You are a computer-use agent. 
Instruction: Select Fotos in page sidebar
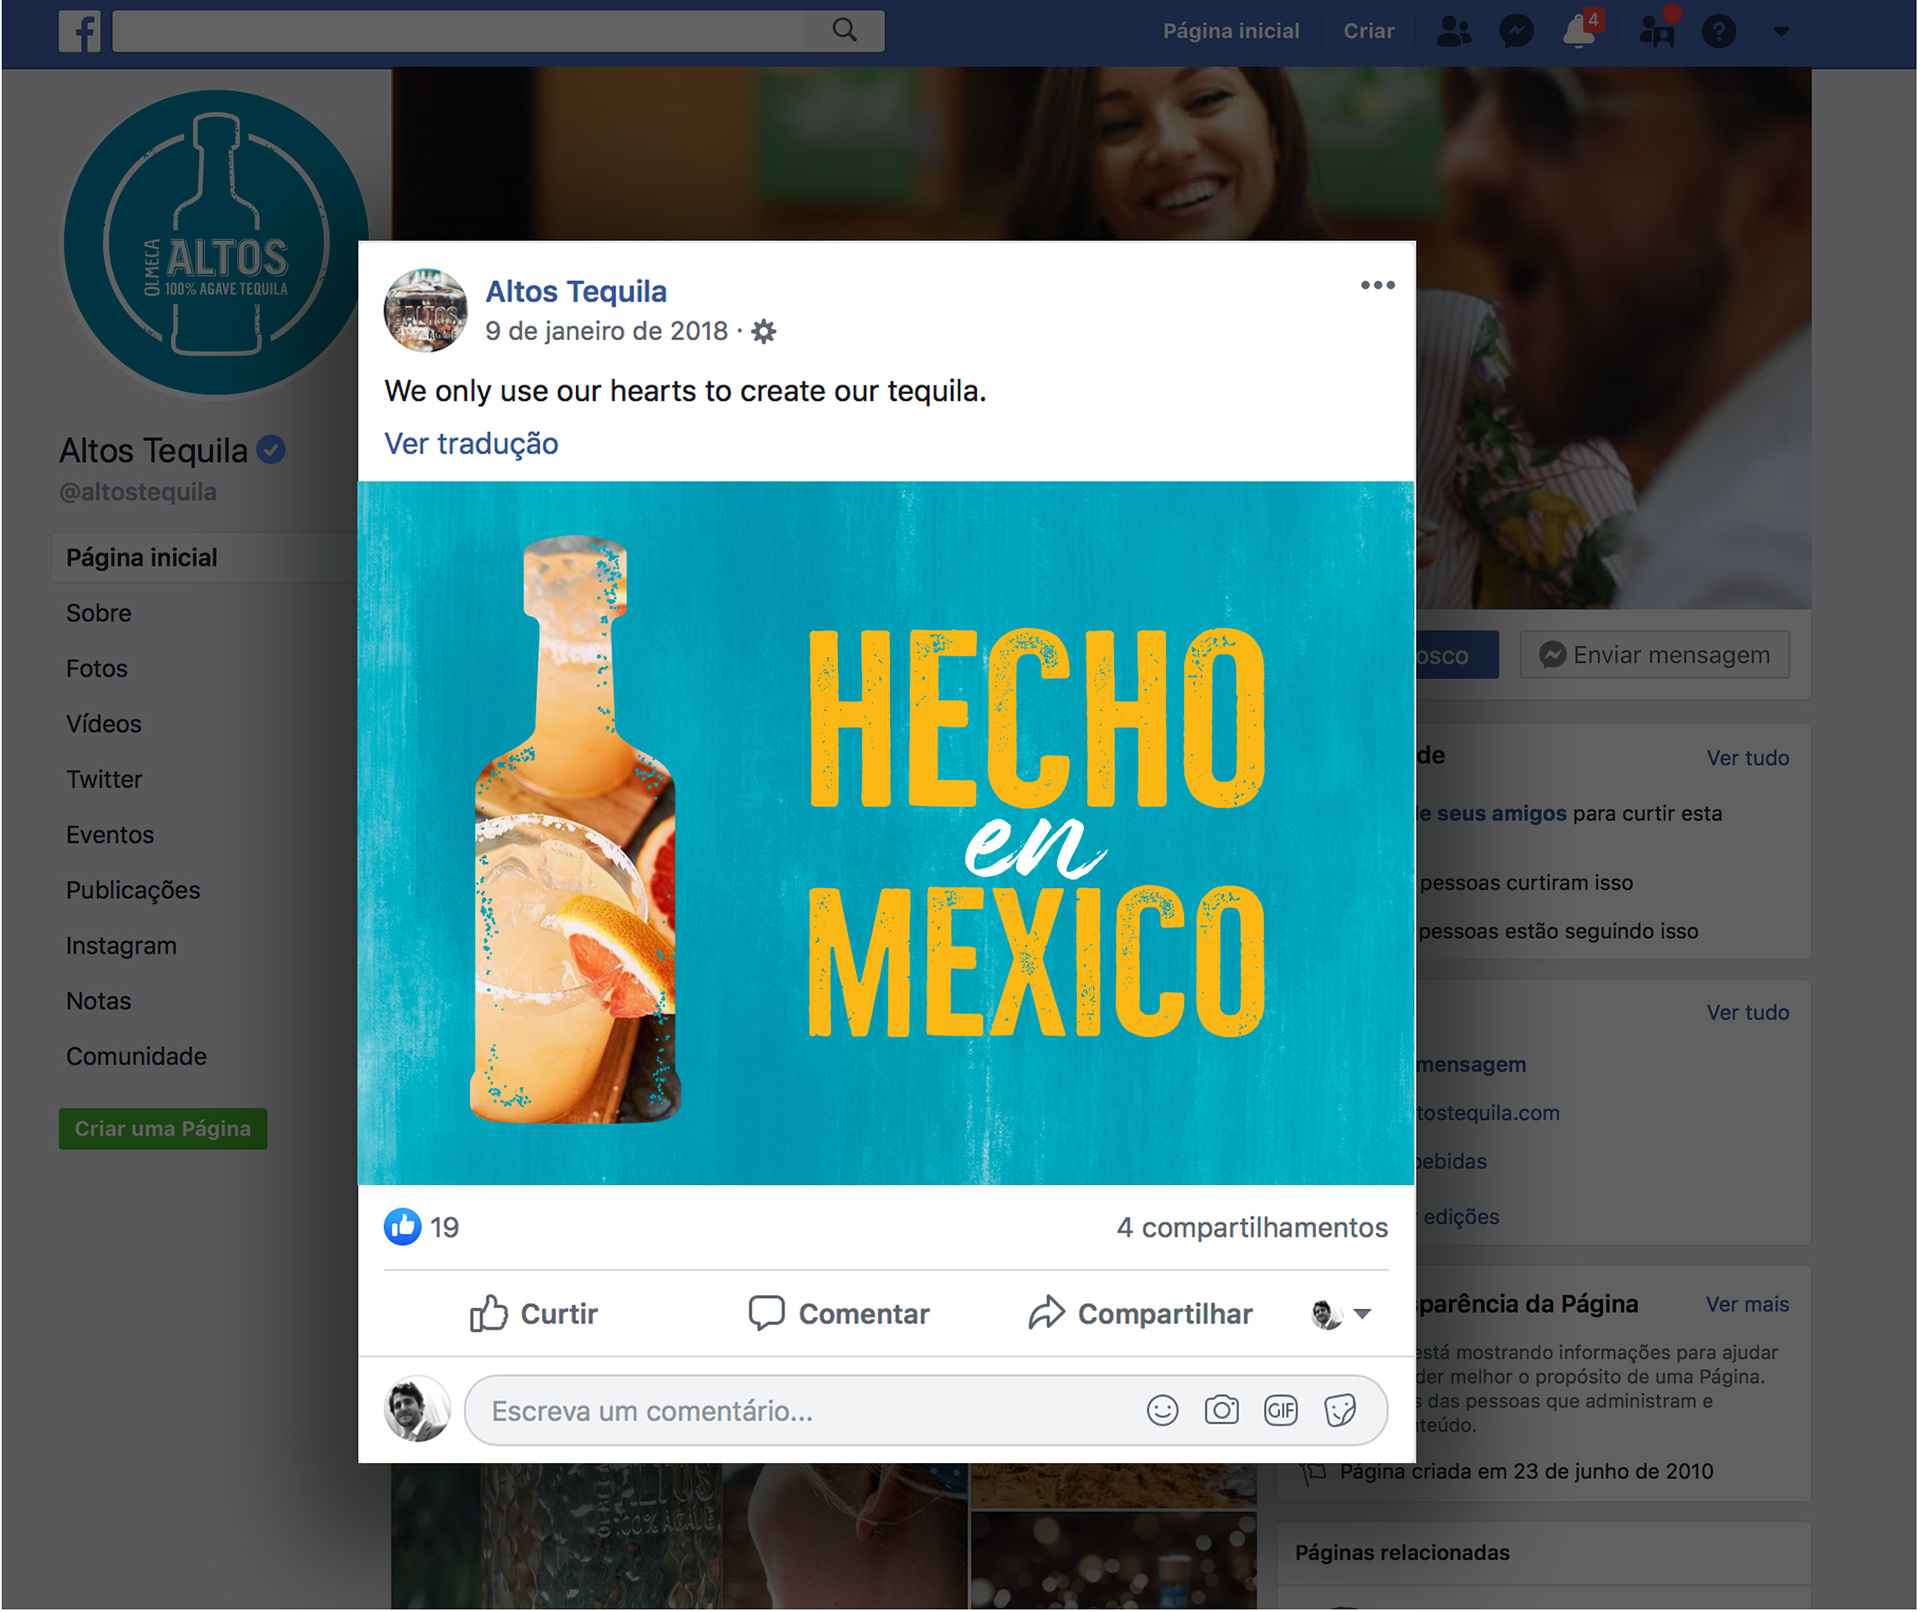pyautogui.click(x=97, y=668)
